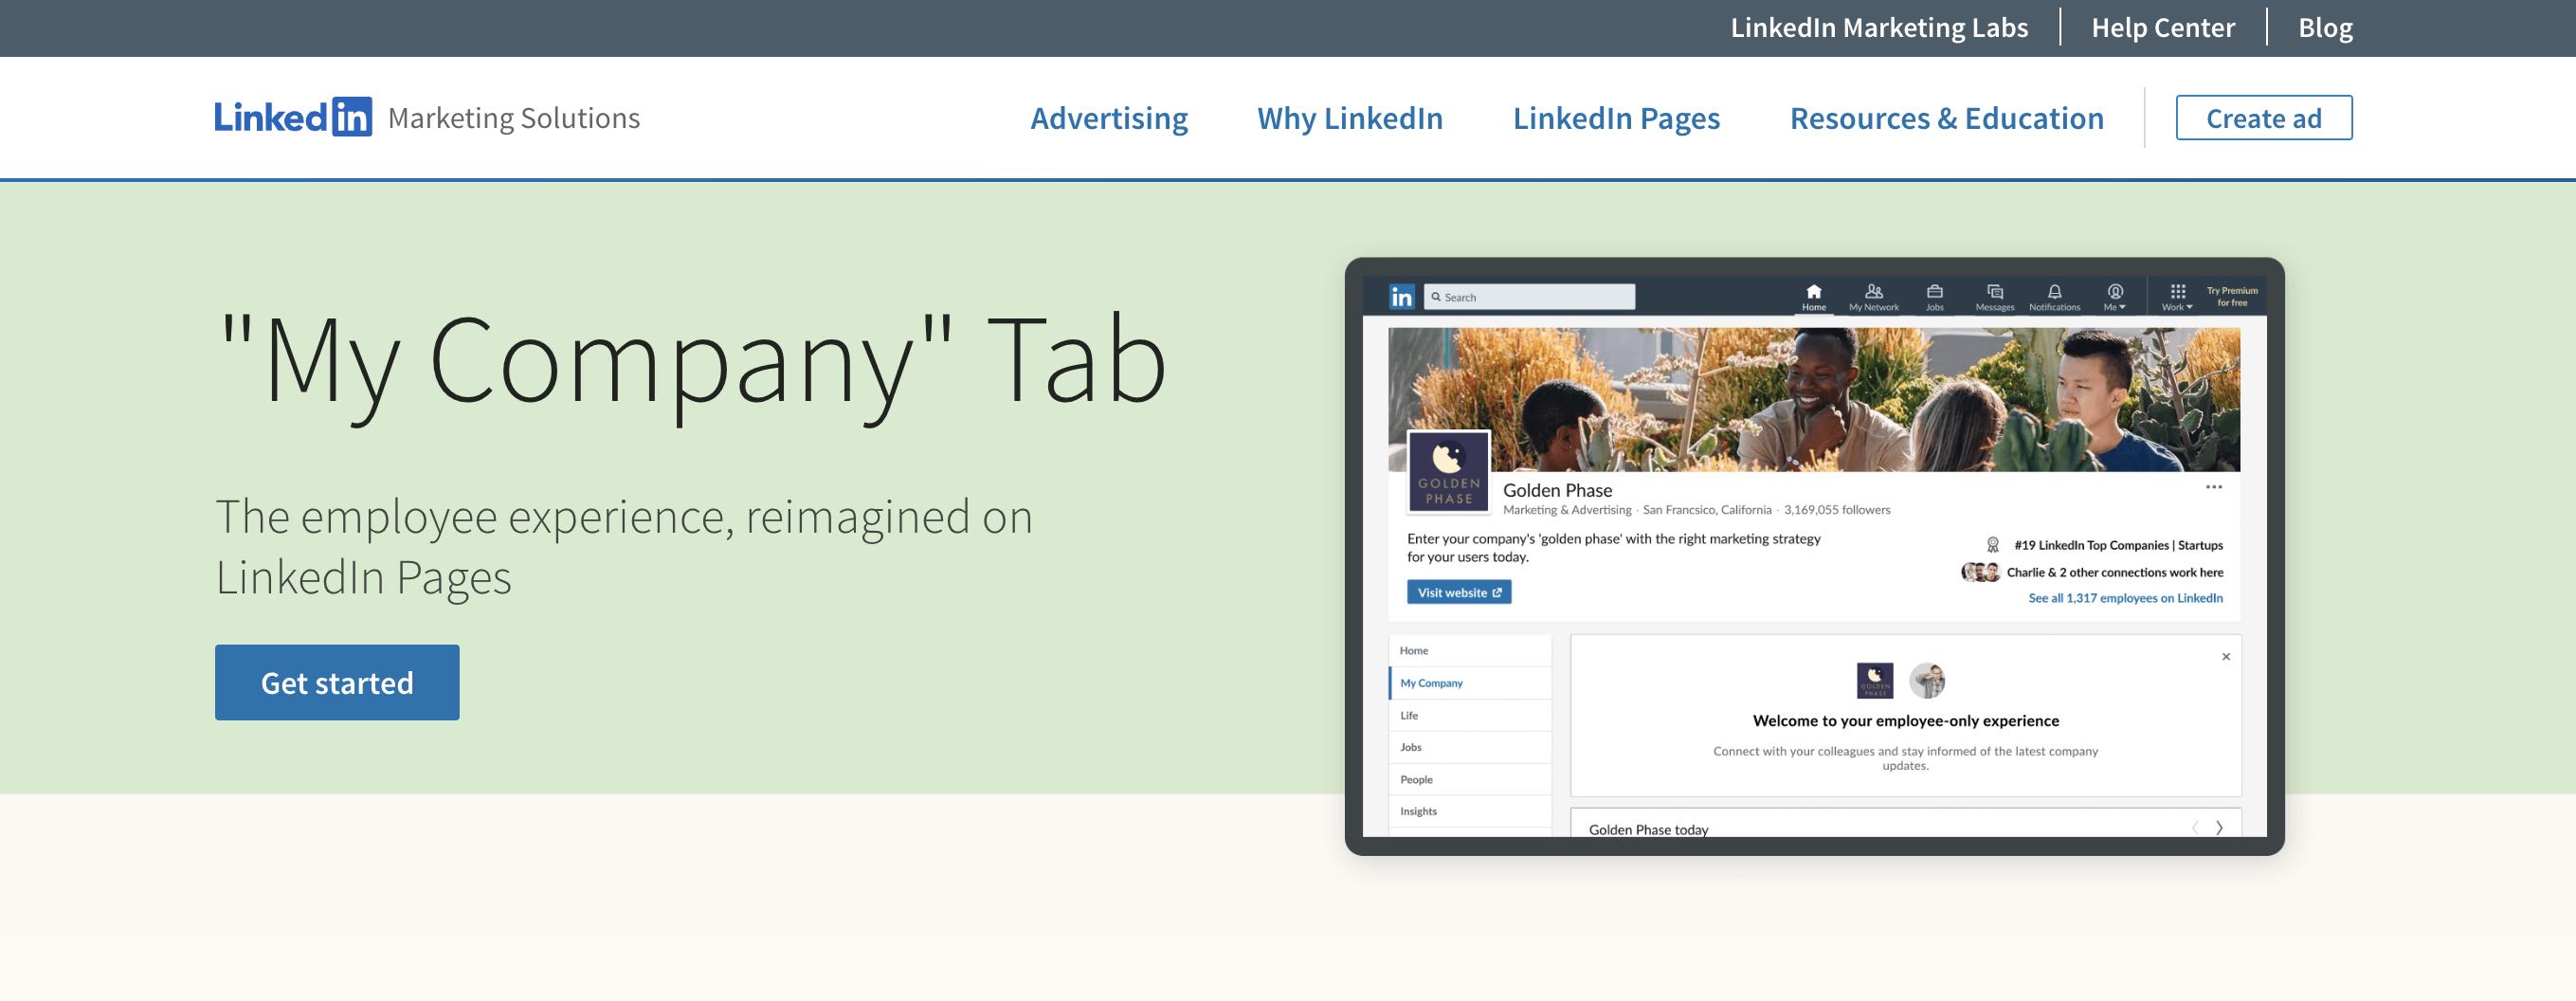
Task: Click the LinkedIn logo in the header
Action: (x=292, y=117)
